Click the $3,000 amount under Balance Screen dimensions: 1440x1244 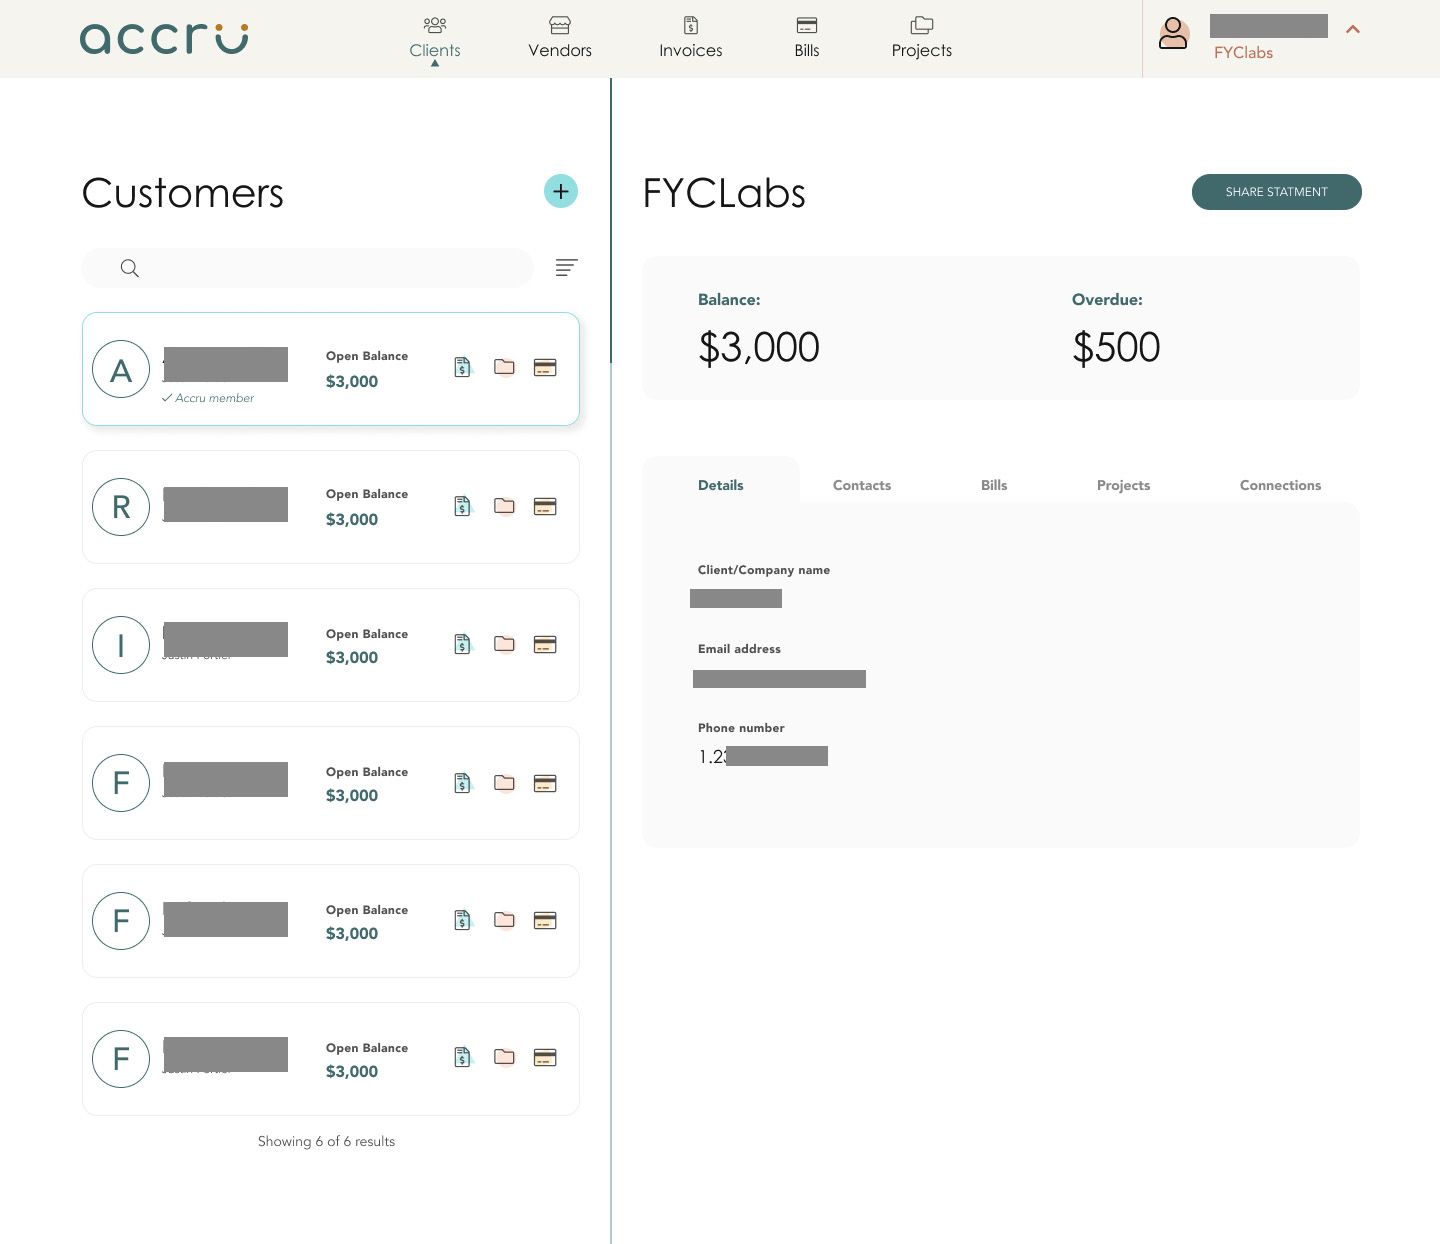point(759,347)
